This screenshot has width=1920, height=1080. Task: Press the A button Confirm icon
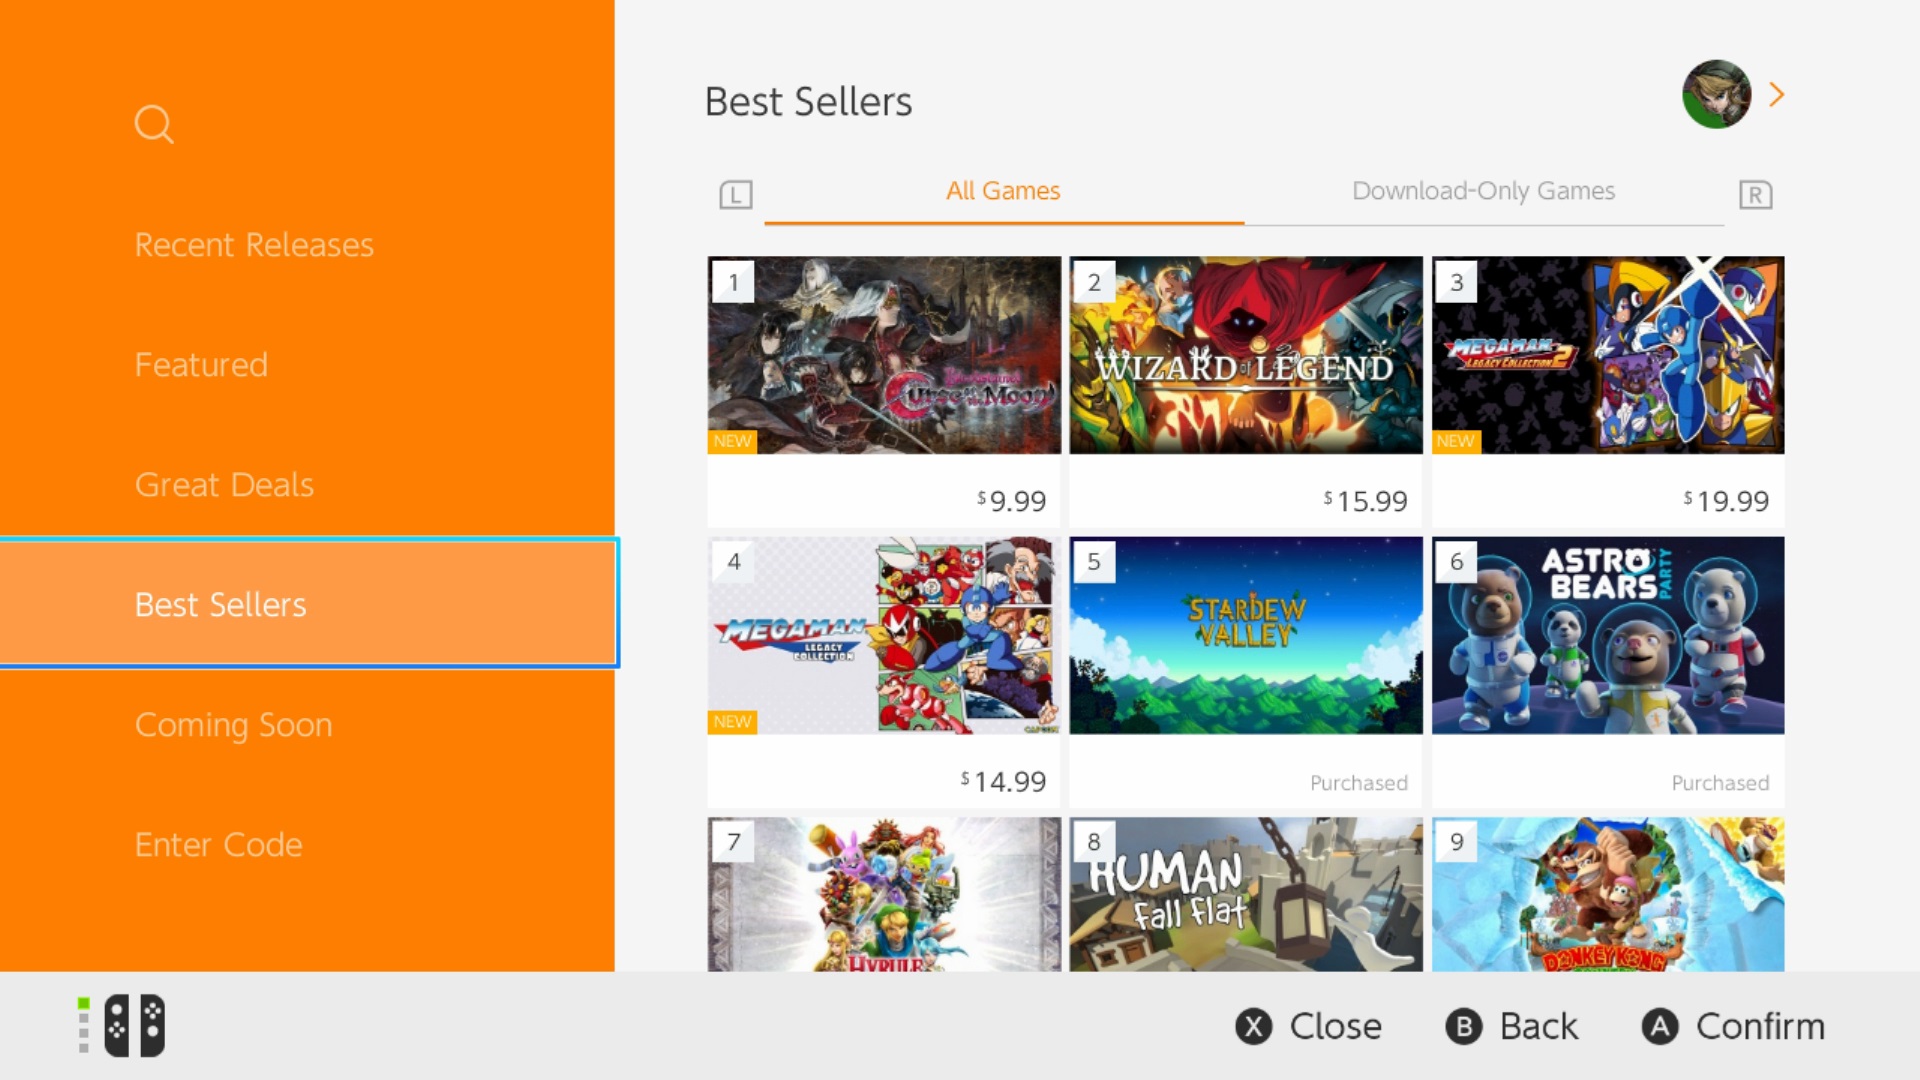(1660, 1026)
